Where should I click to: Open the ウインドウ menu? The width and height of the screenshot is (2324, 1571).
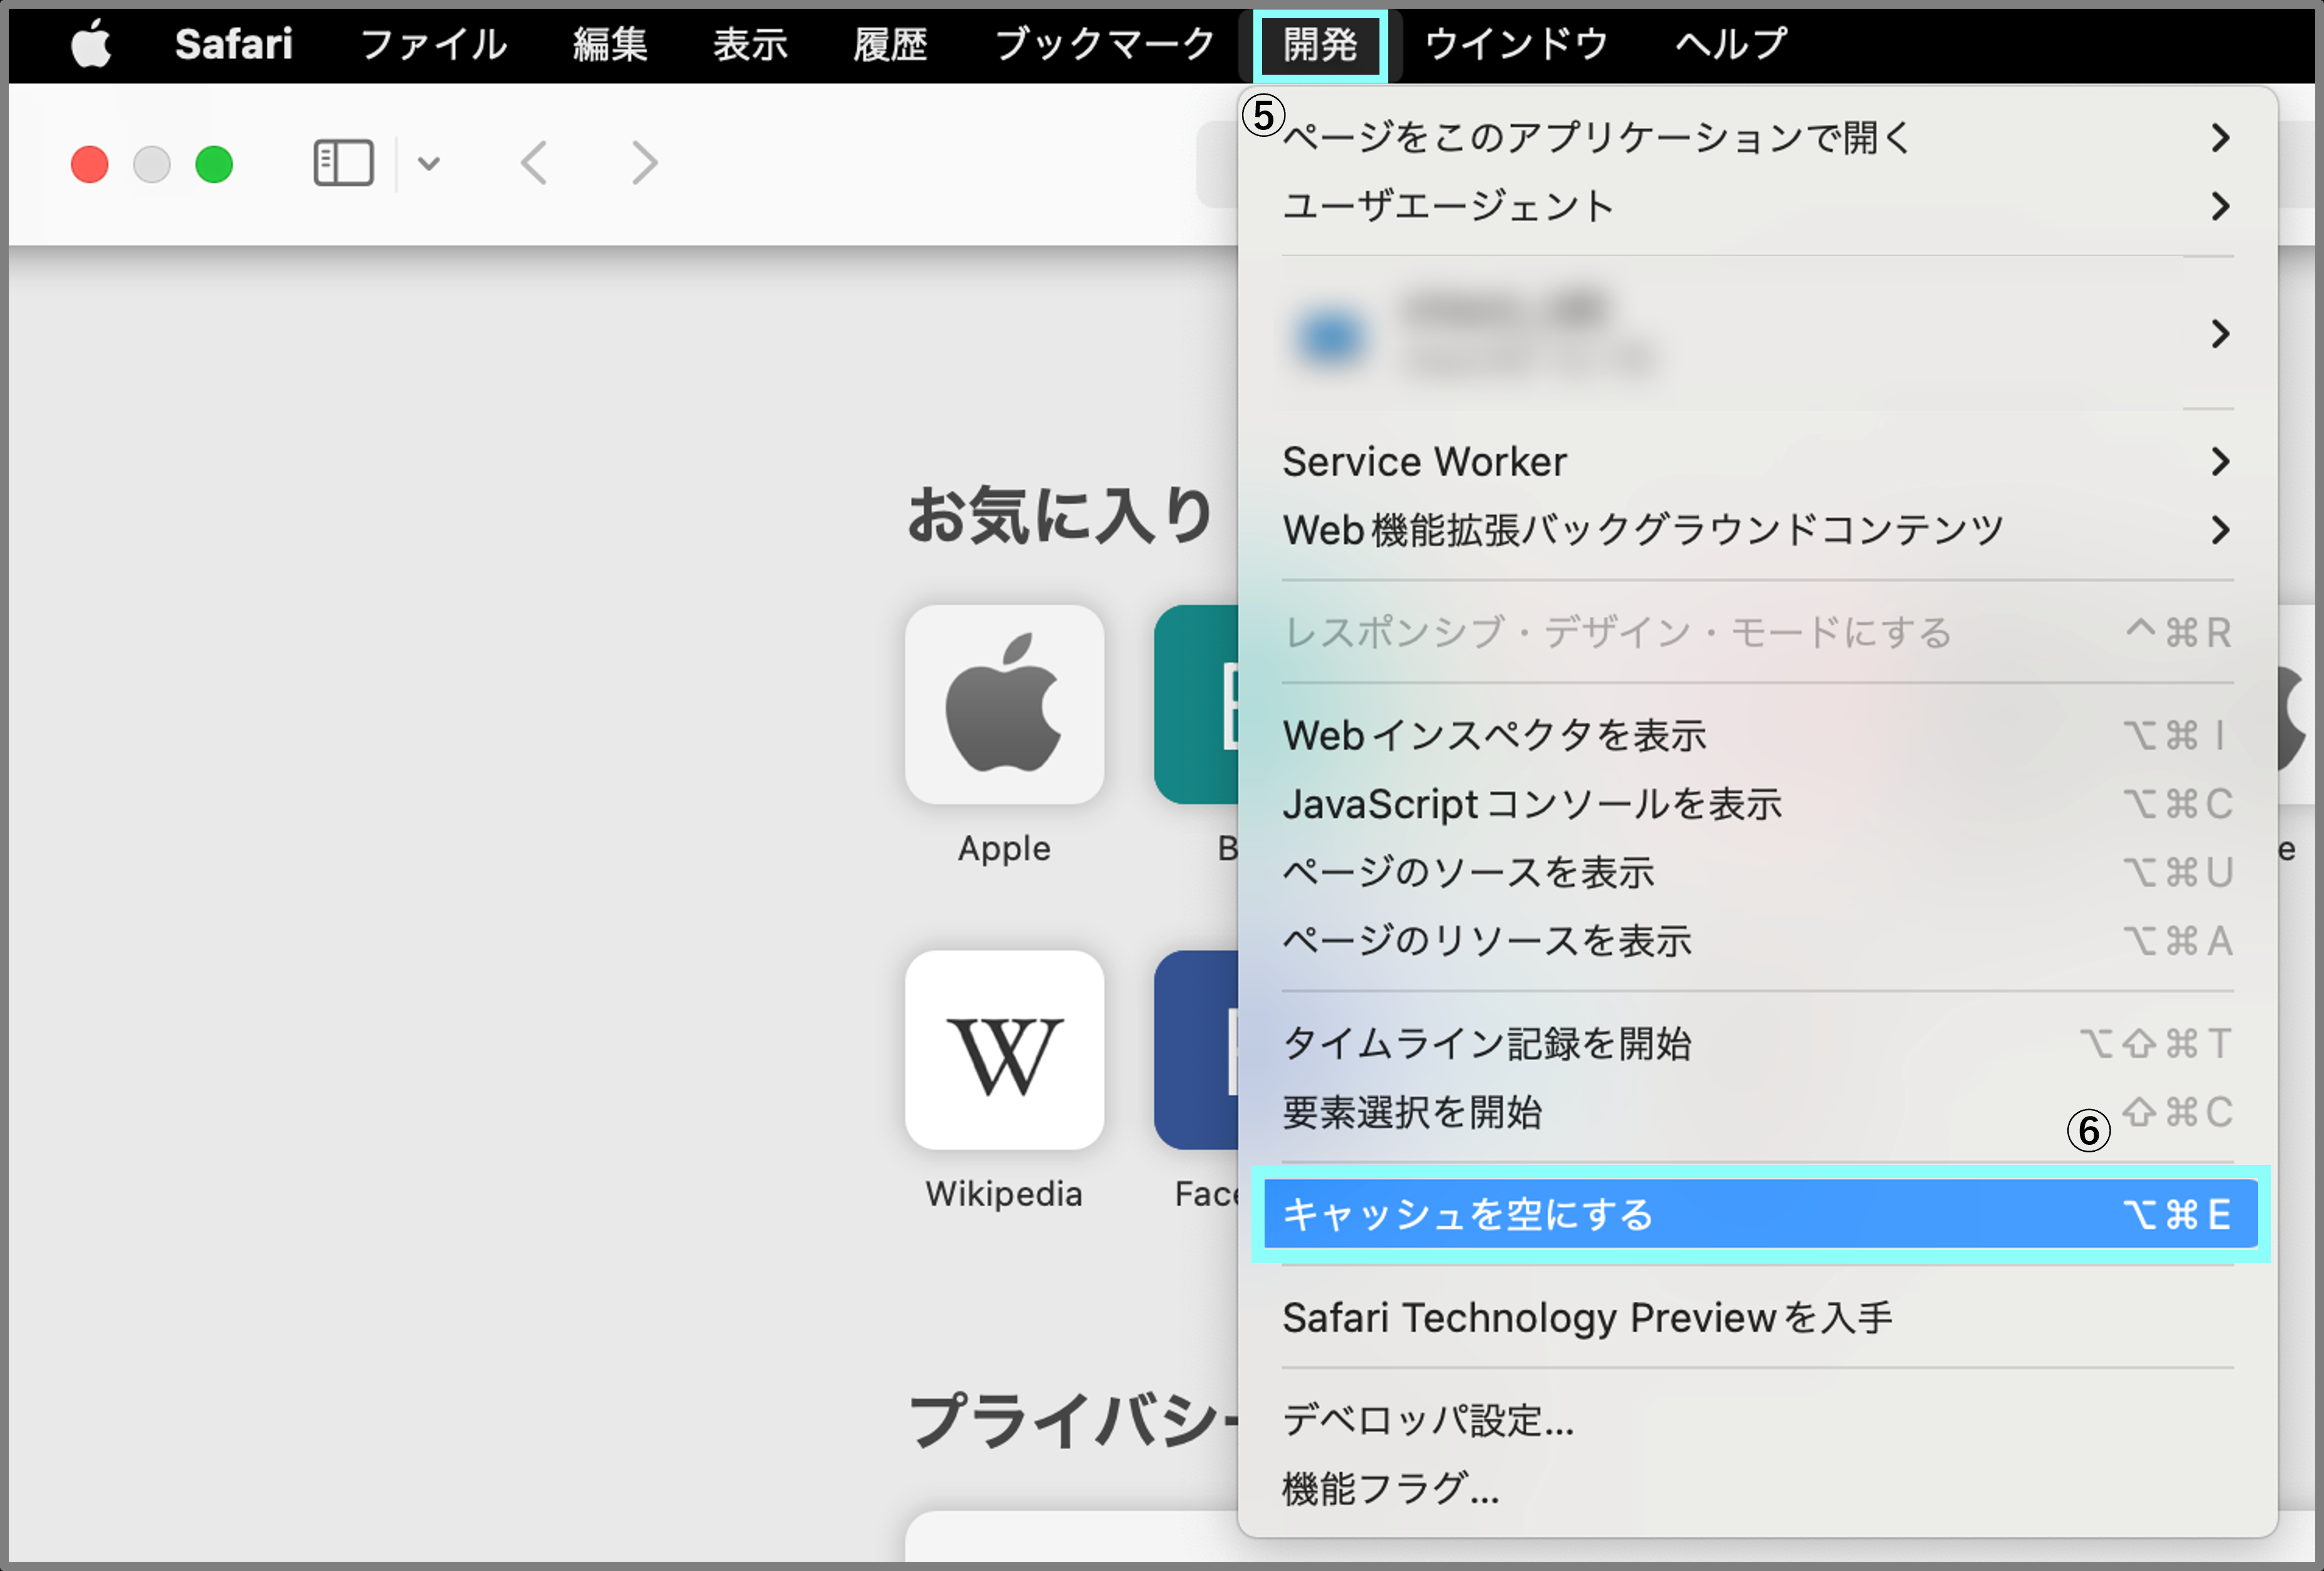click(x=1516, y=44)
